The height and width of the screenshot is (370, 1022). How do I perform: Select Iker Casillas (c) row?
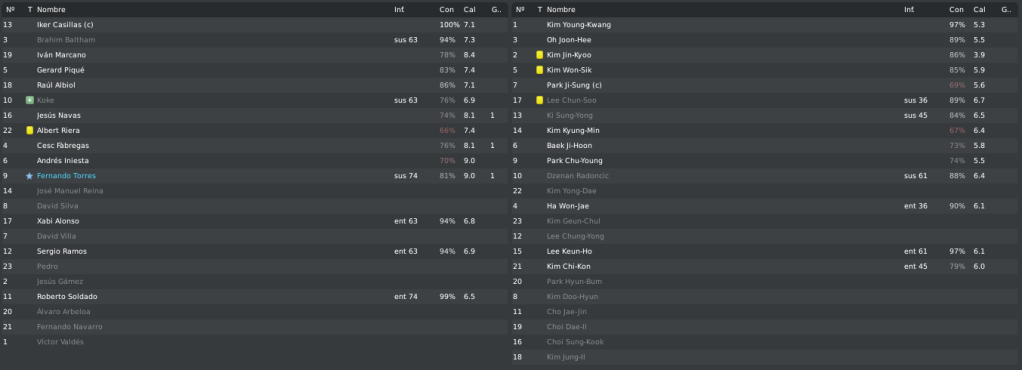pyautogui.click(x=254, y=25)
